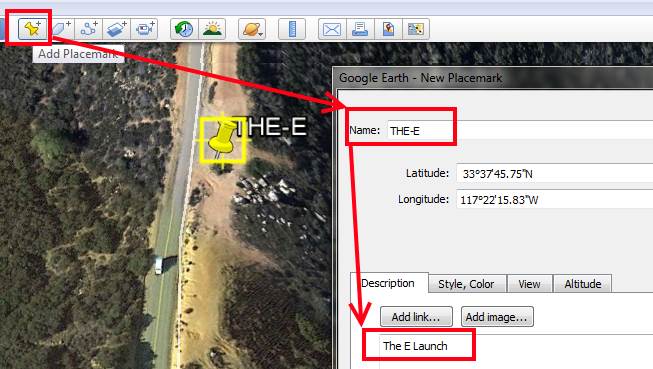Select the Add Path tool
Screen dimensions: 653x369
point(89,29)
